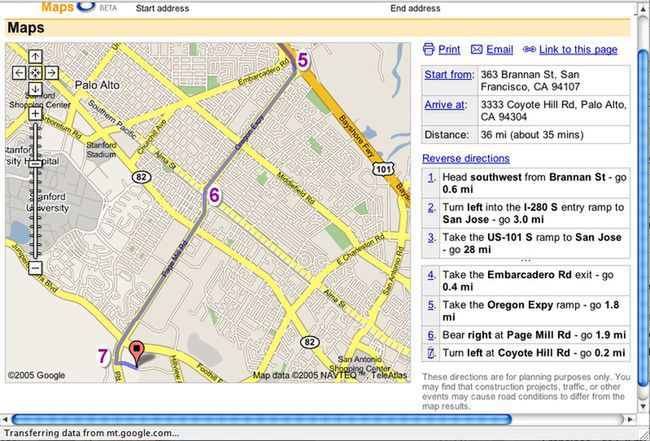Viewport: 650px width, 441px height.
Task: Click the 3333 Coyote Hill Rd address
Action: click(x=553, y=111)
